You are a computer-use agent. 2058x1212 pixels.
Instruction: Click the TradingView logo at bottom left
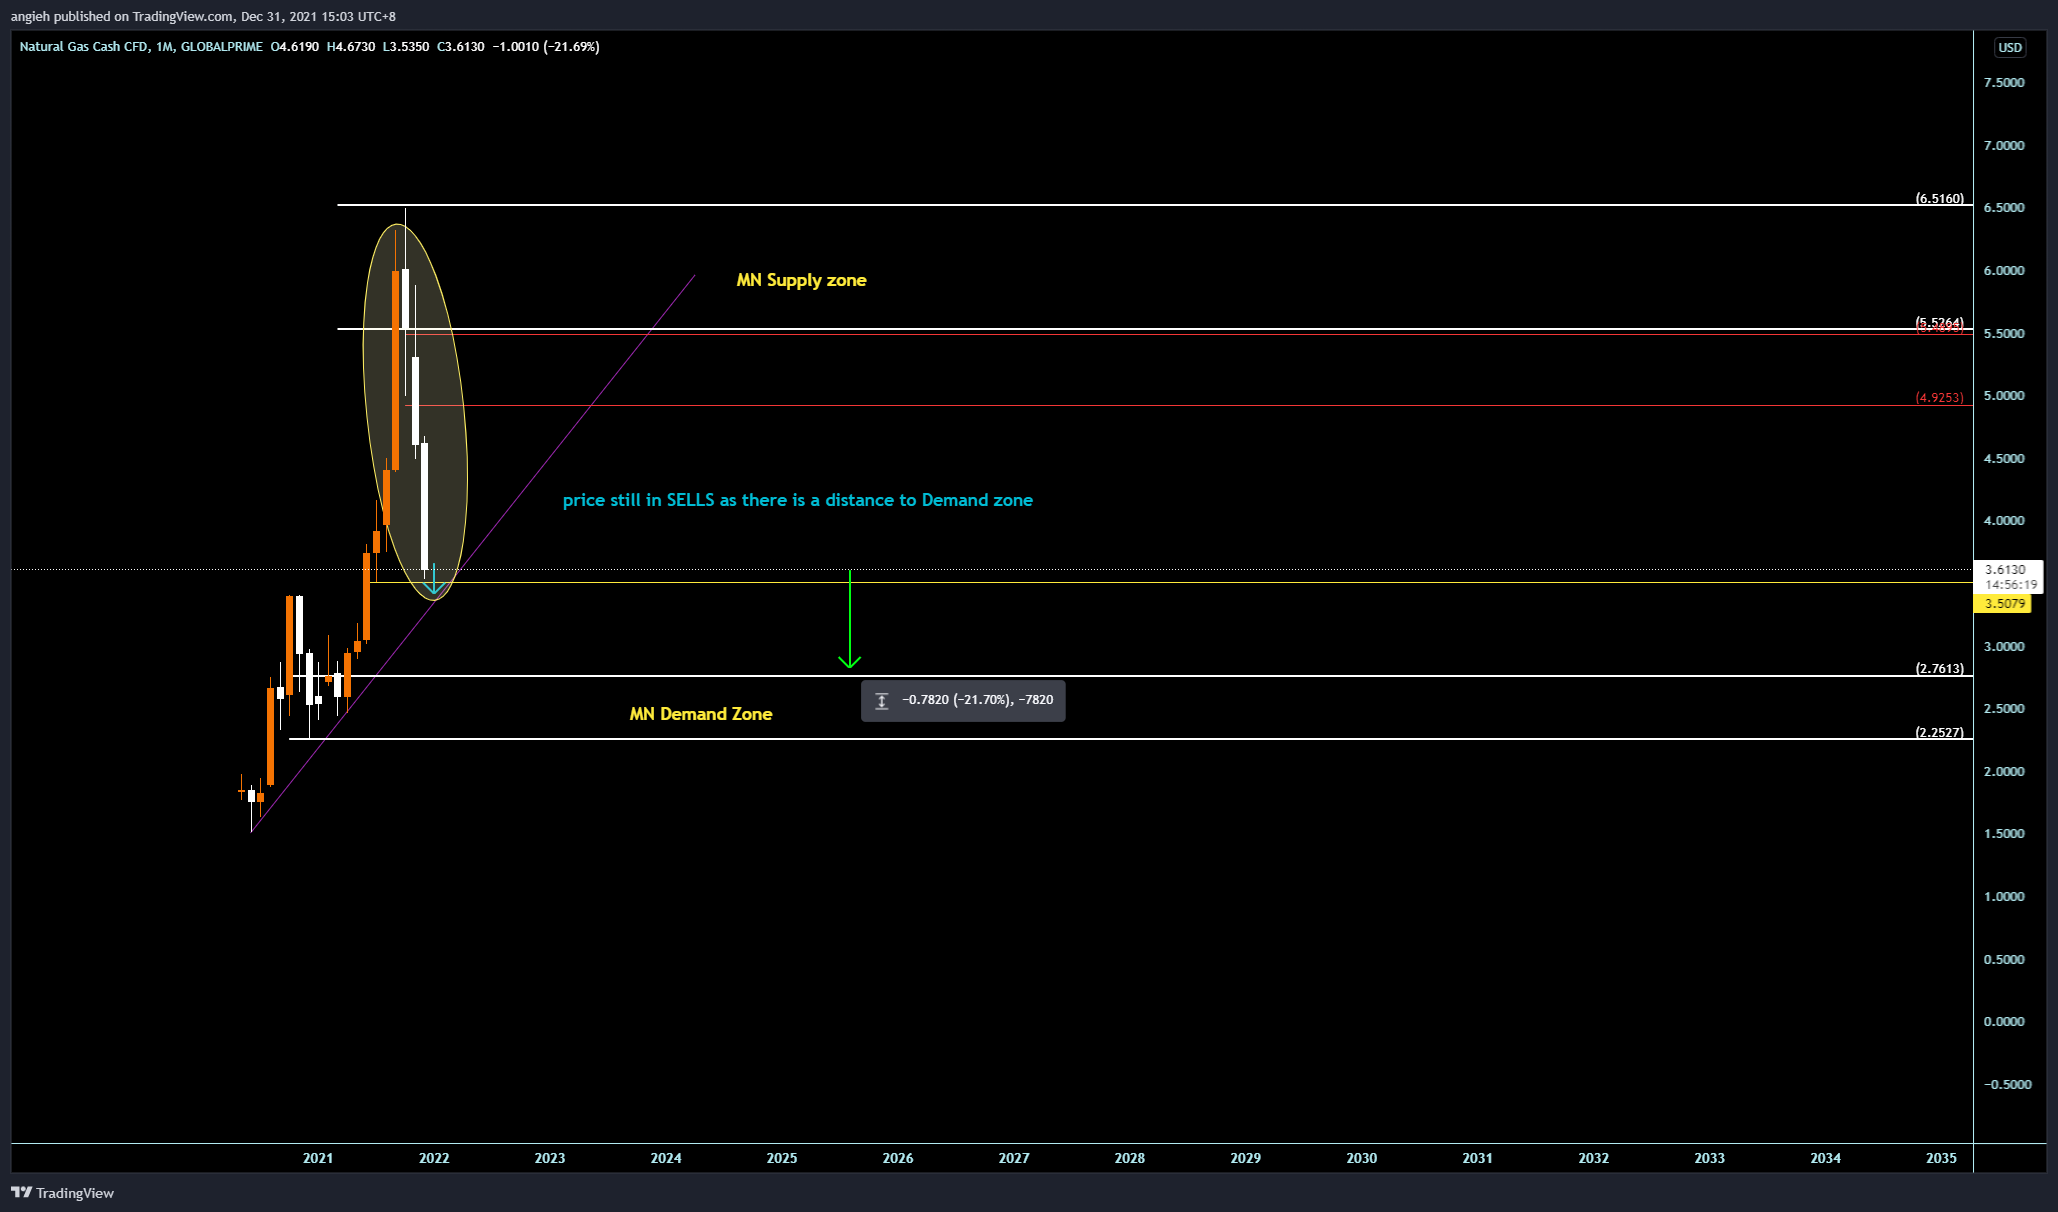click(62, 1193)
